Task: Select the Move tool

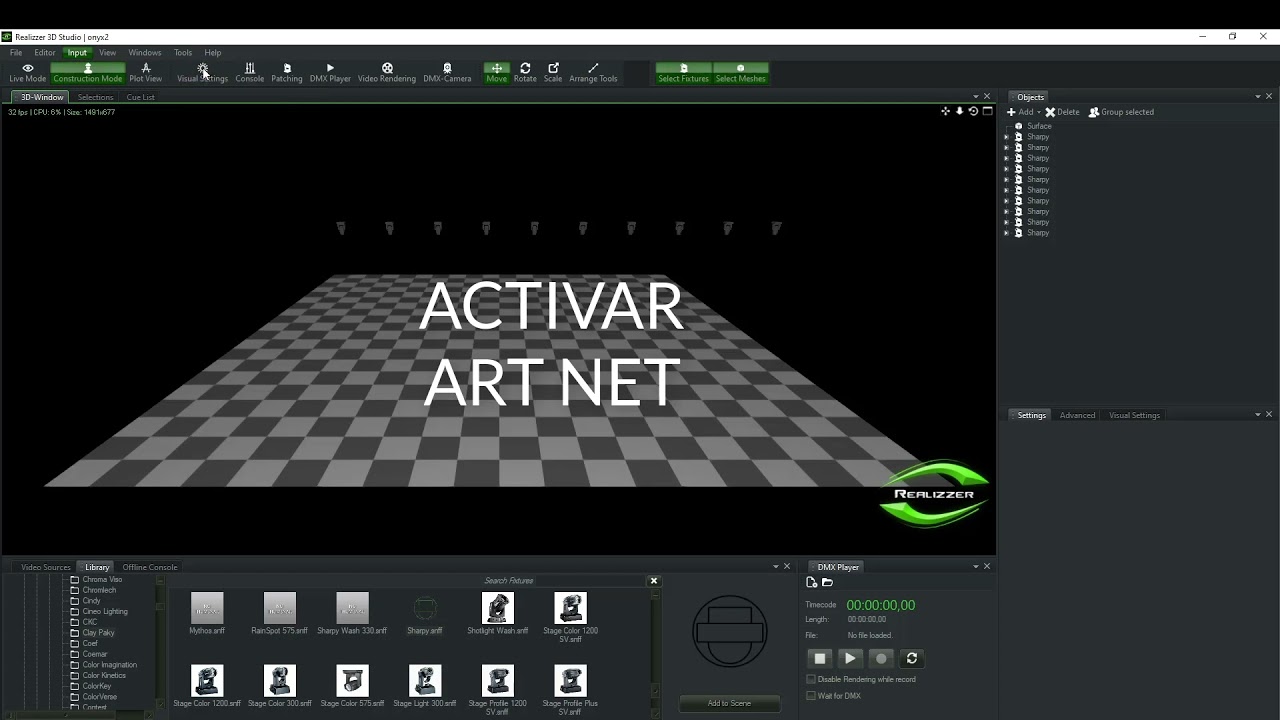Action: tap(497, 73)
